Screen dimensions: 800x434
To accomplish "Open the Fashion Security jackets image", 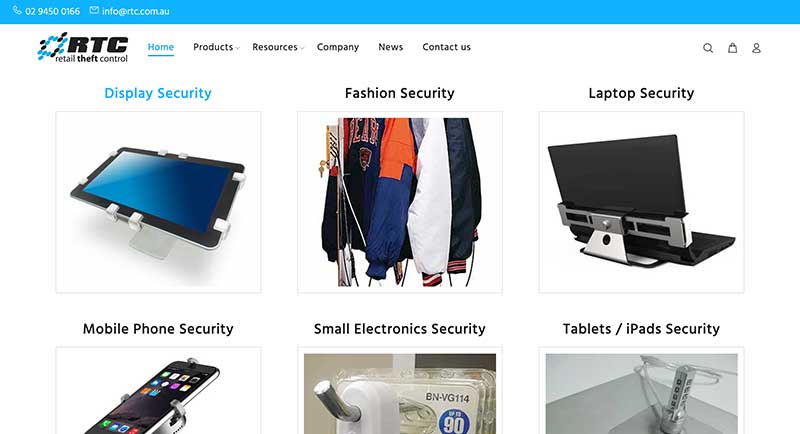I will click(x=399, y=202).
